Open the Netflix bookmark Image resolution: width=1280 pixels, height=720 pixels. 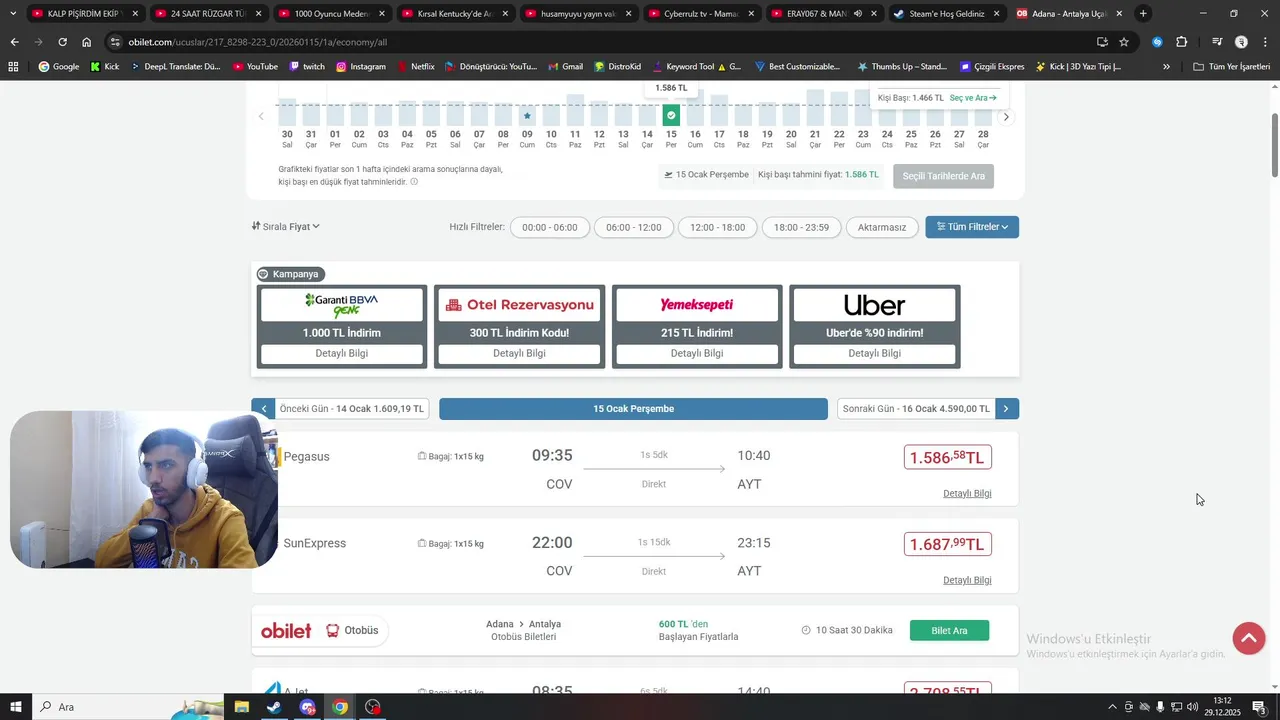pos(415,66)
